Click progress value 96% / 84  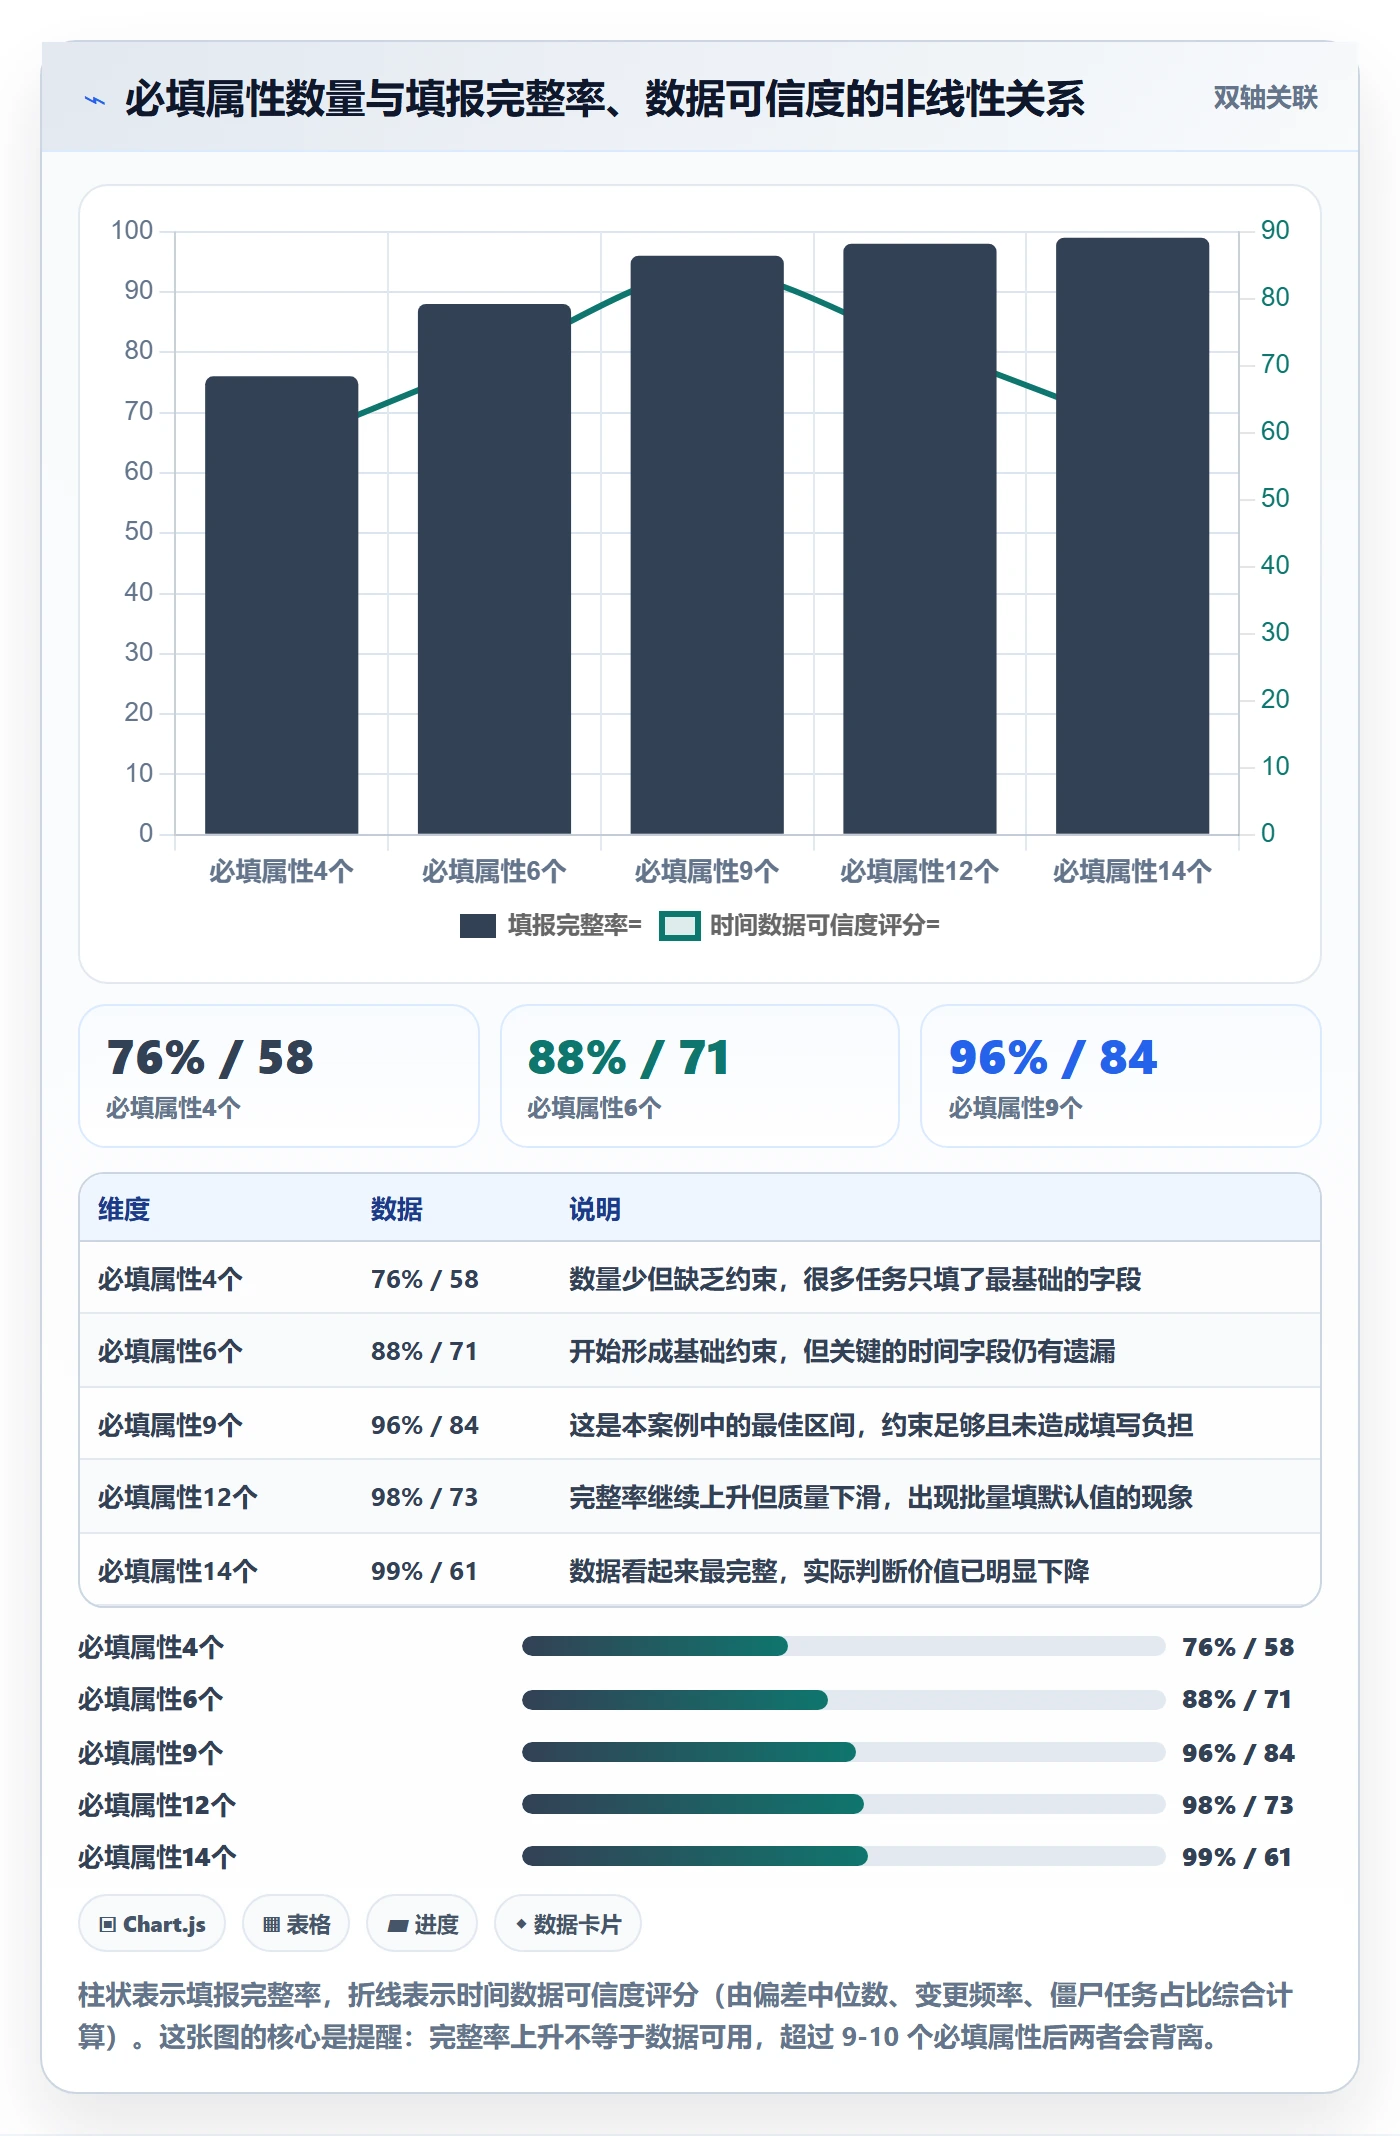point(1238,1753)
